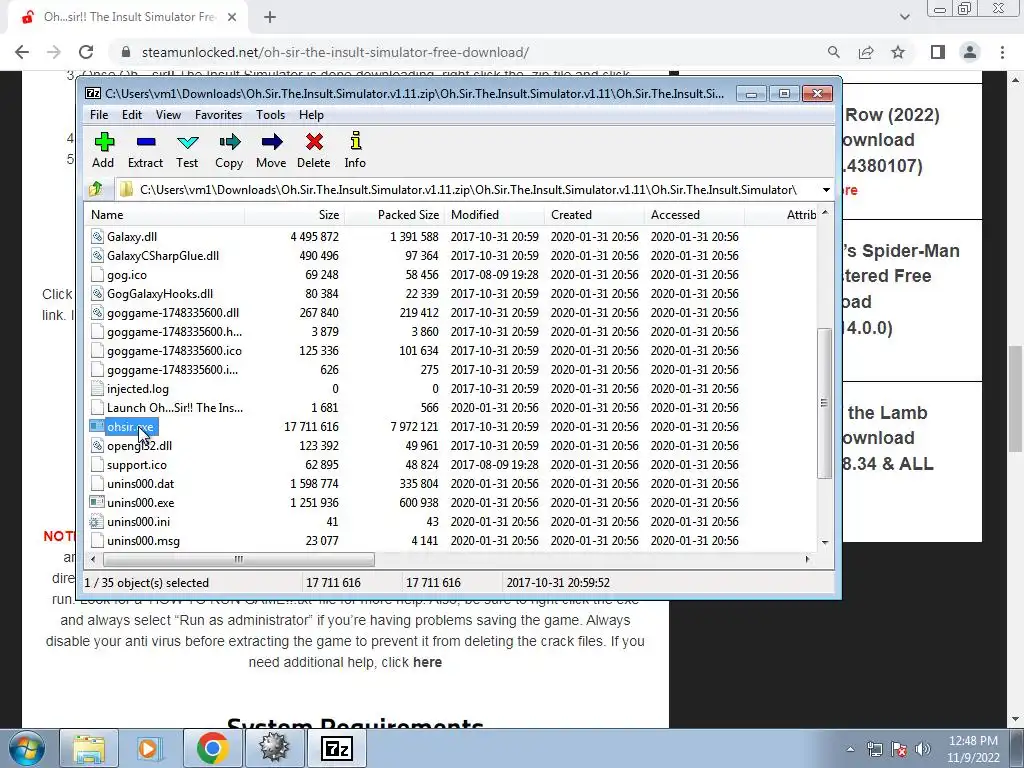The image size is (1024, 768).
Task: Select the opengl32.dll file icon
Action: tap(97, 445)
